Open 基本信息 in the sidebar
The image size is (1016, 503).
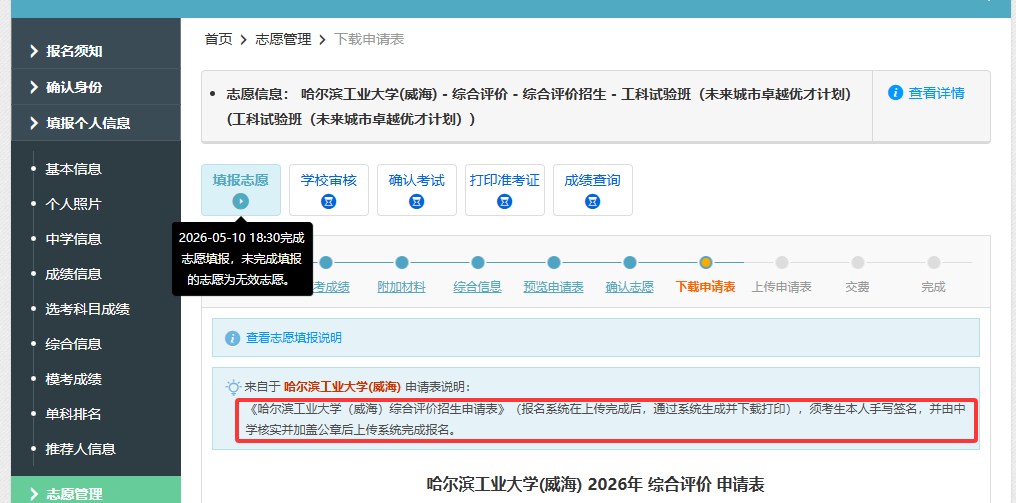[x=73, y=169]
